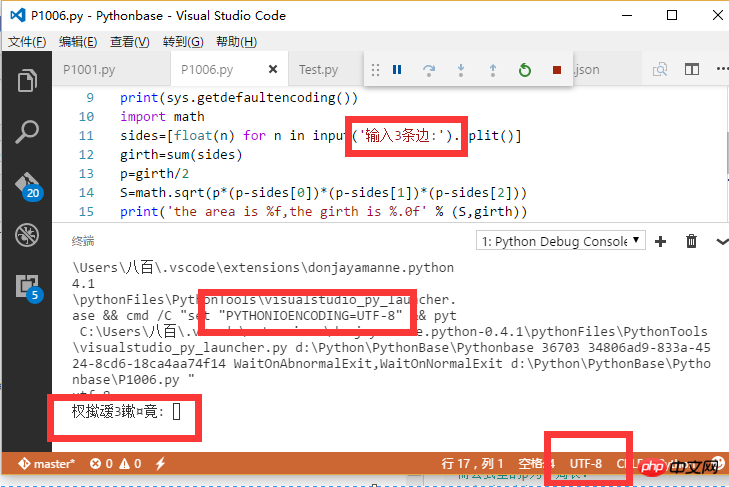Viewport: 729px width, 487px height.
Task: Click the 'import math' line in editor
Action: click(x=162, y=117)
